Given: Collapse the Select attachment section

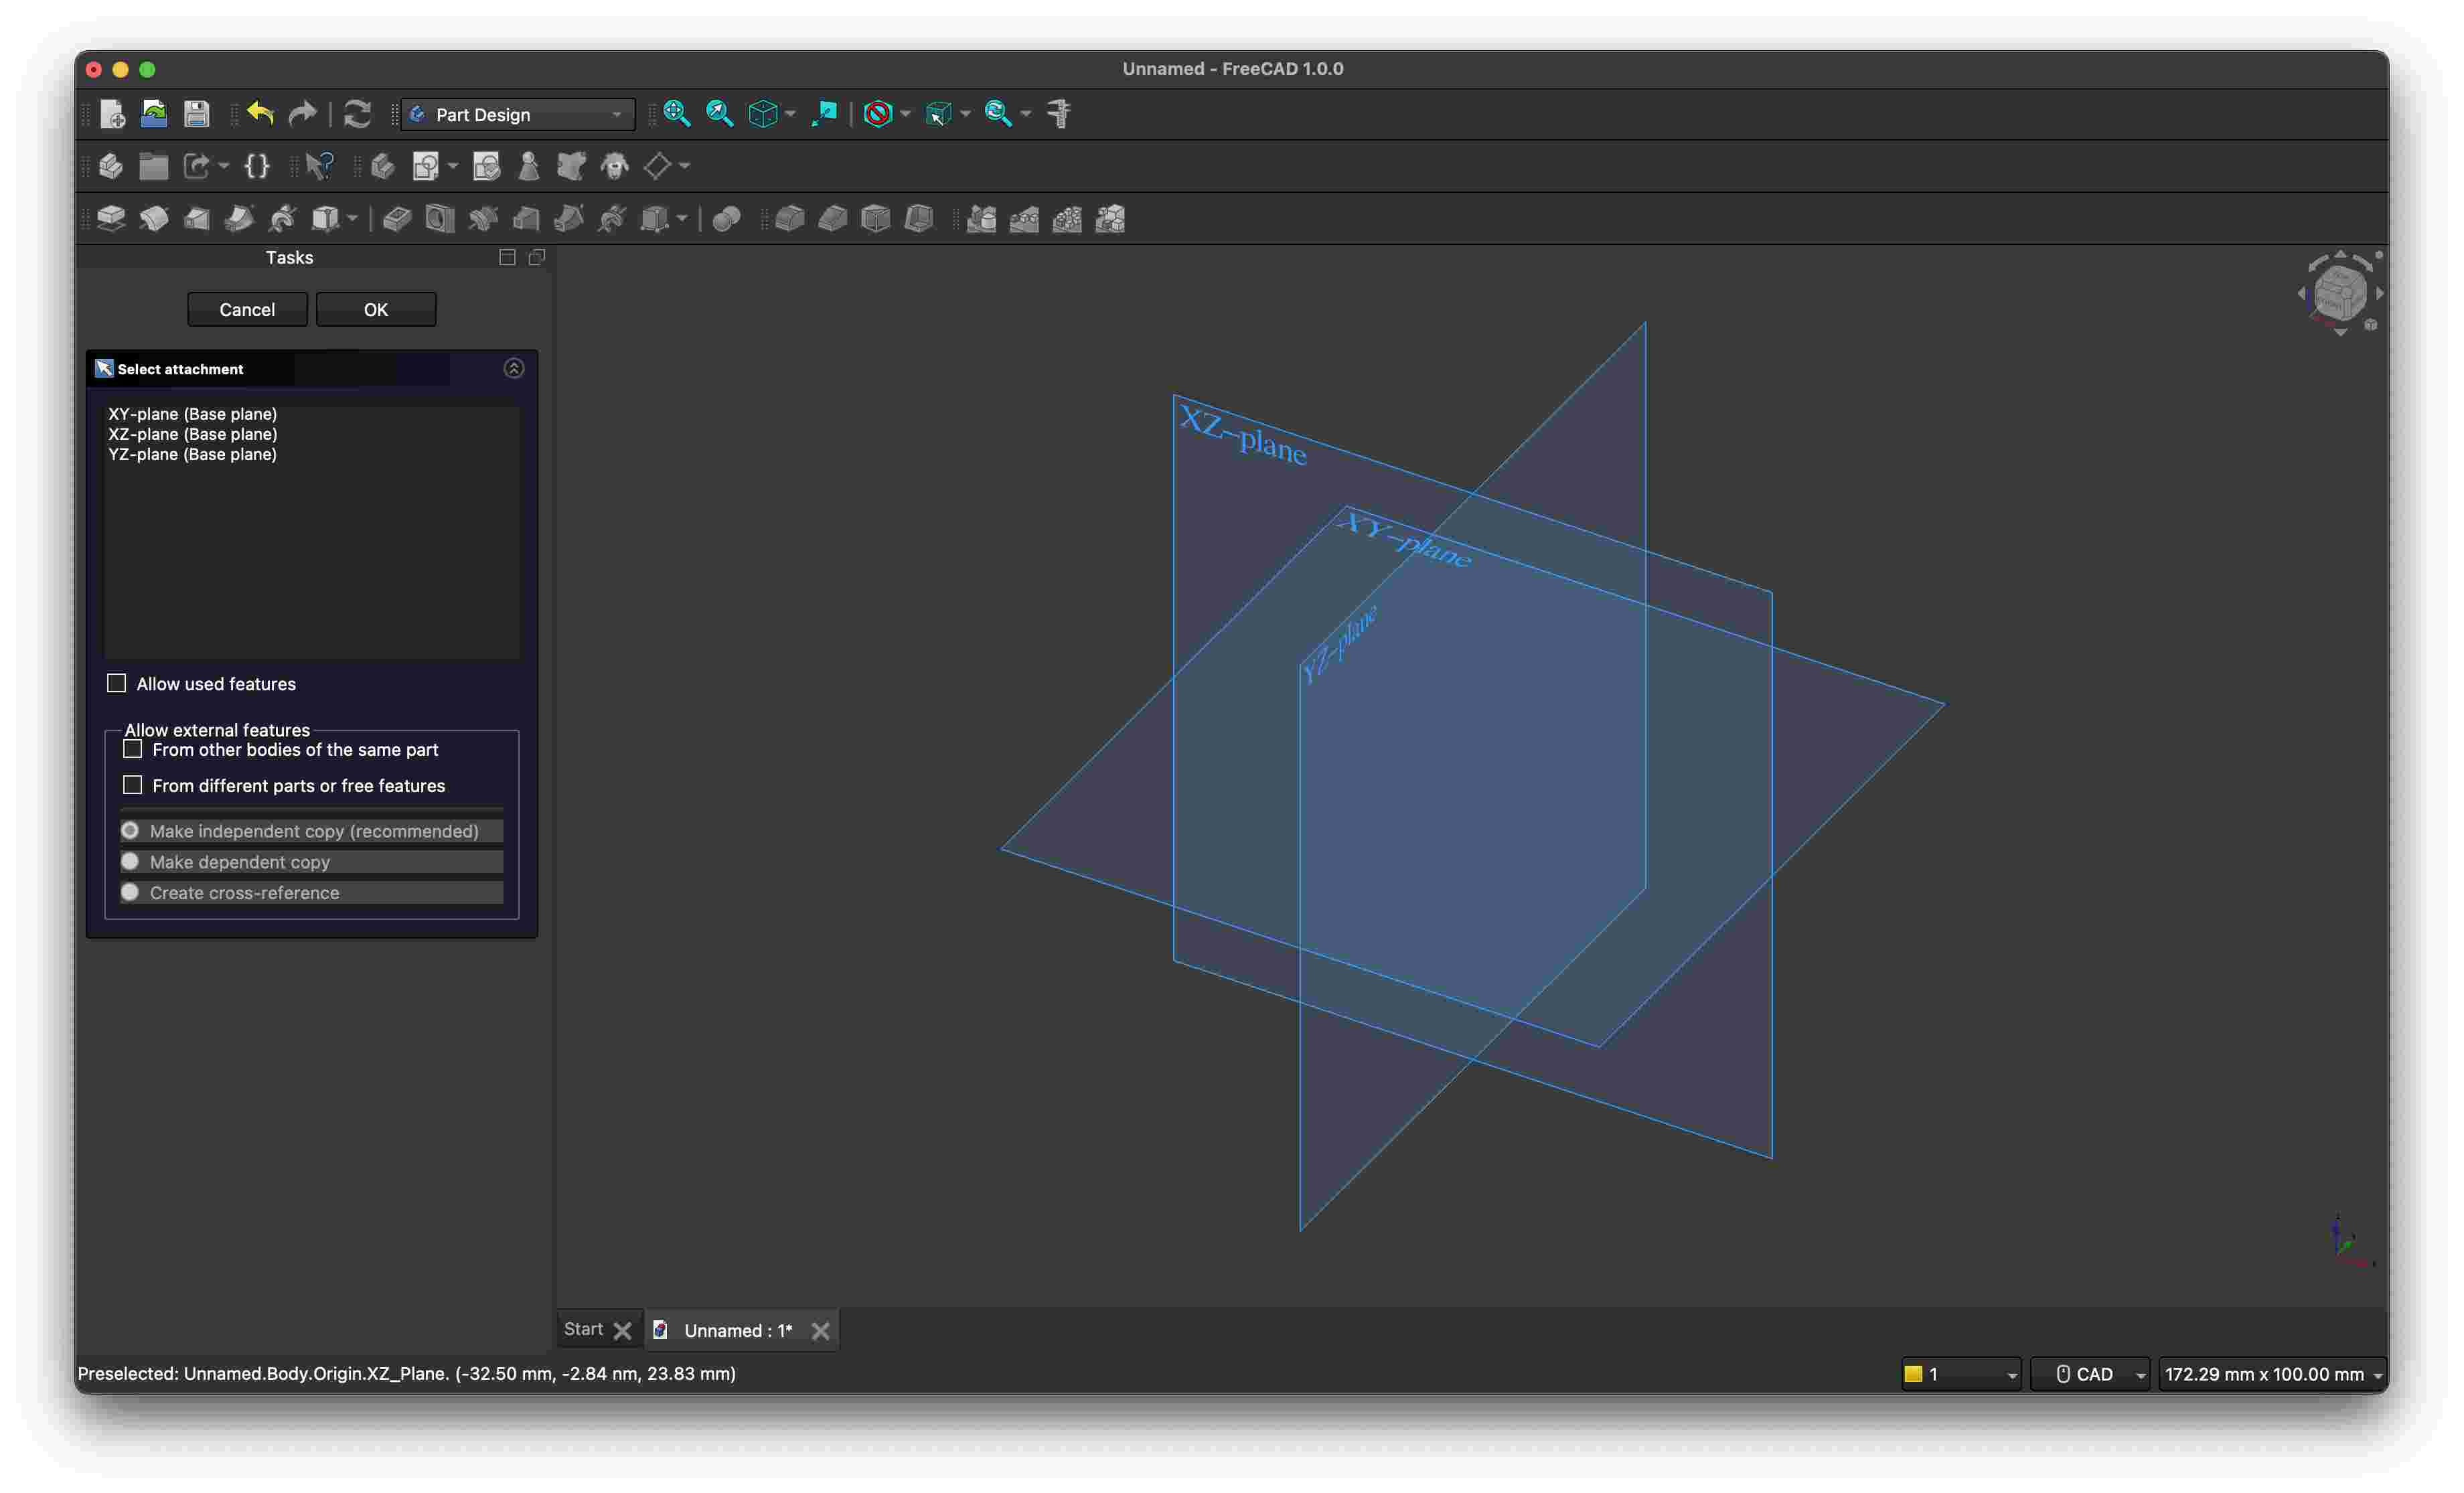Looking at the screenshot, I should pos(514,368).
